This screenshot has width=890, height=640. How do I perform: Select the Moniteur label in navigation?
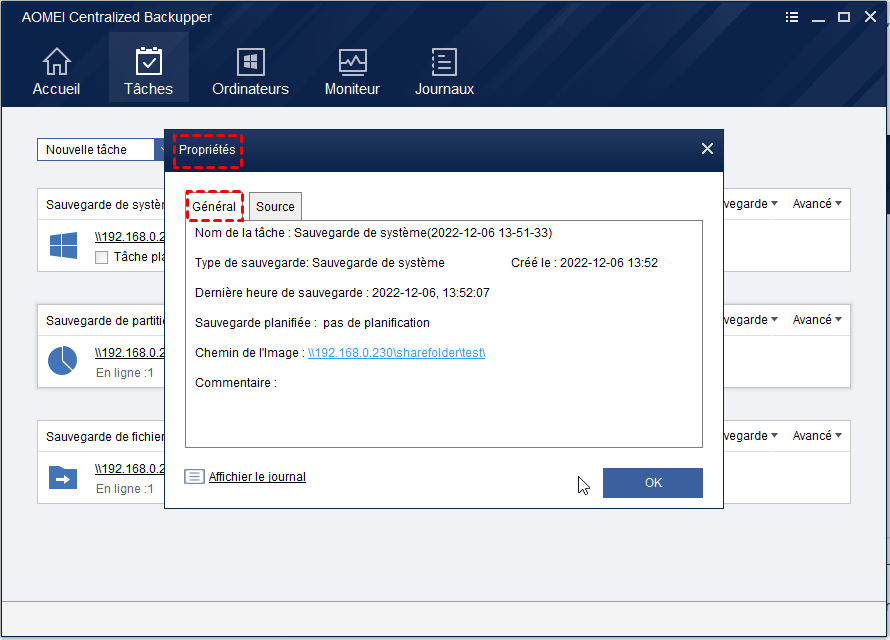(x=352, y=89)
